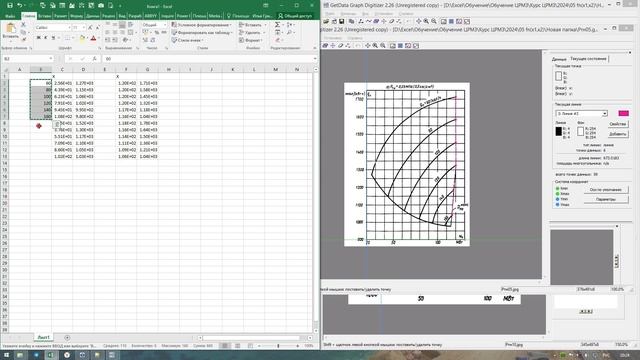Click the Excel vertical scrollbar

tap(316, 200)
